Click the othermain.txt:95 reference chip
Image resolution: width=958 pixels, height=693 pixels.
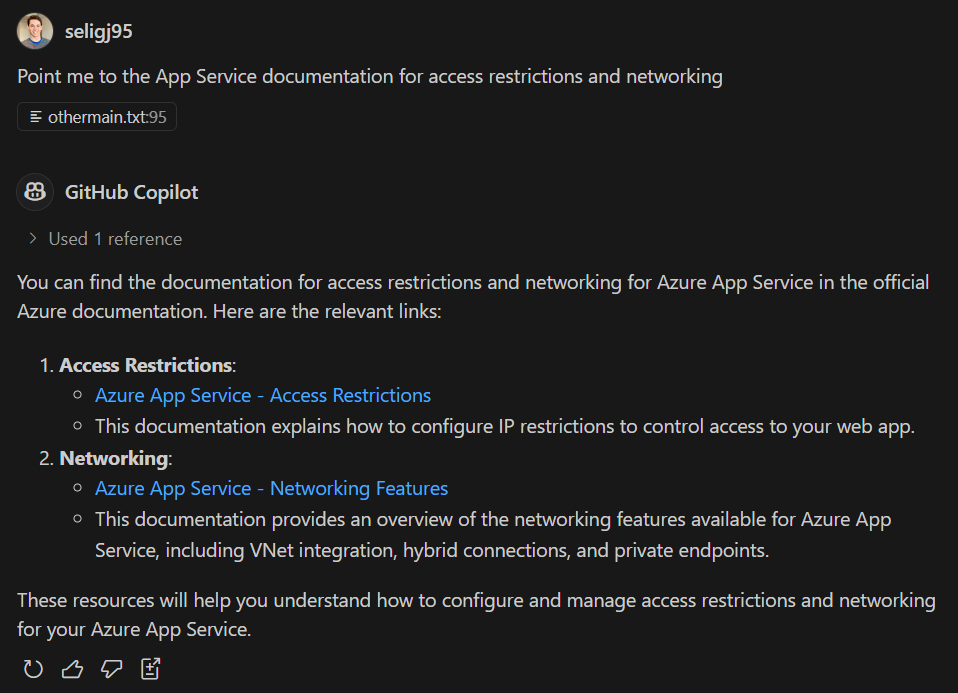tap(96, 116)
